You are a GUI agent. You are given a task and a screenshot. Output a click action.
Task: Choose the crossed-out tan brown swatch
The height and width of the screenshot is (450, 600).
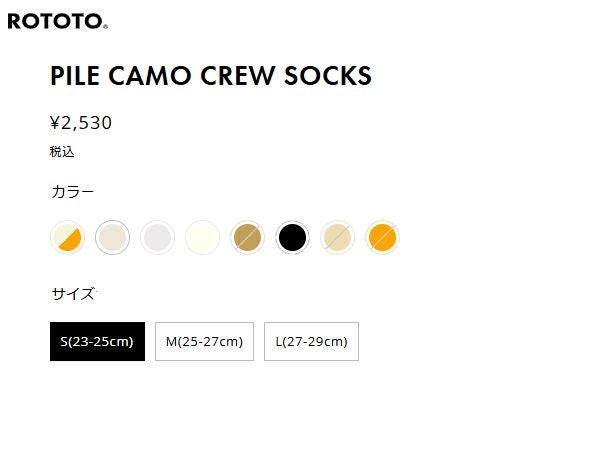[x=247, y=237]
